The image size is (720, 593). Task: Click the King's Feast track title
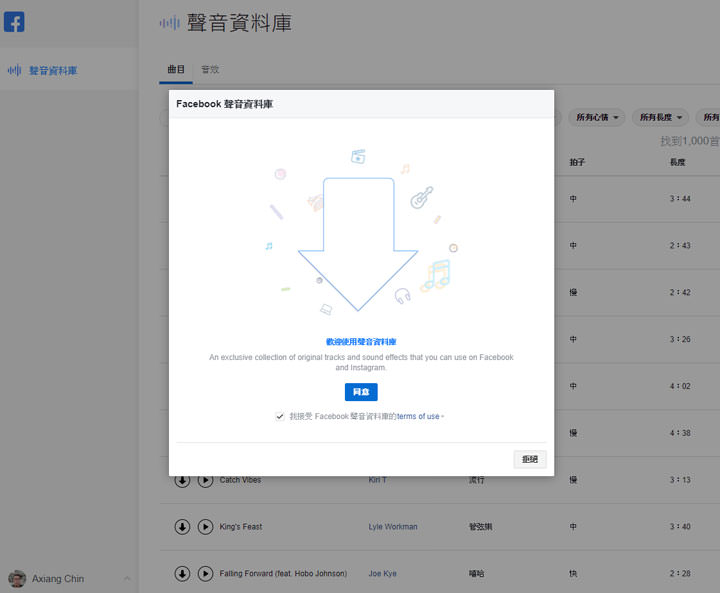pos(241,526)
